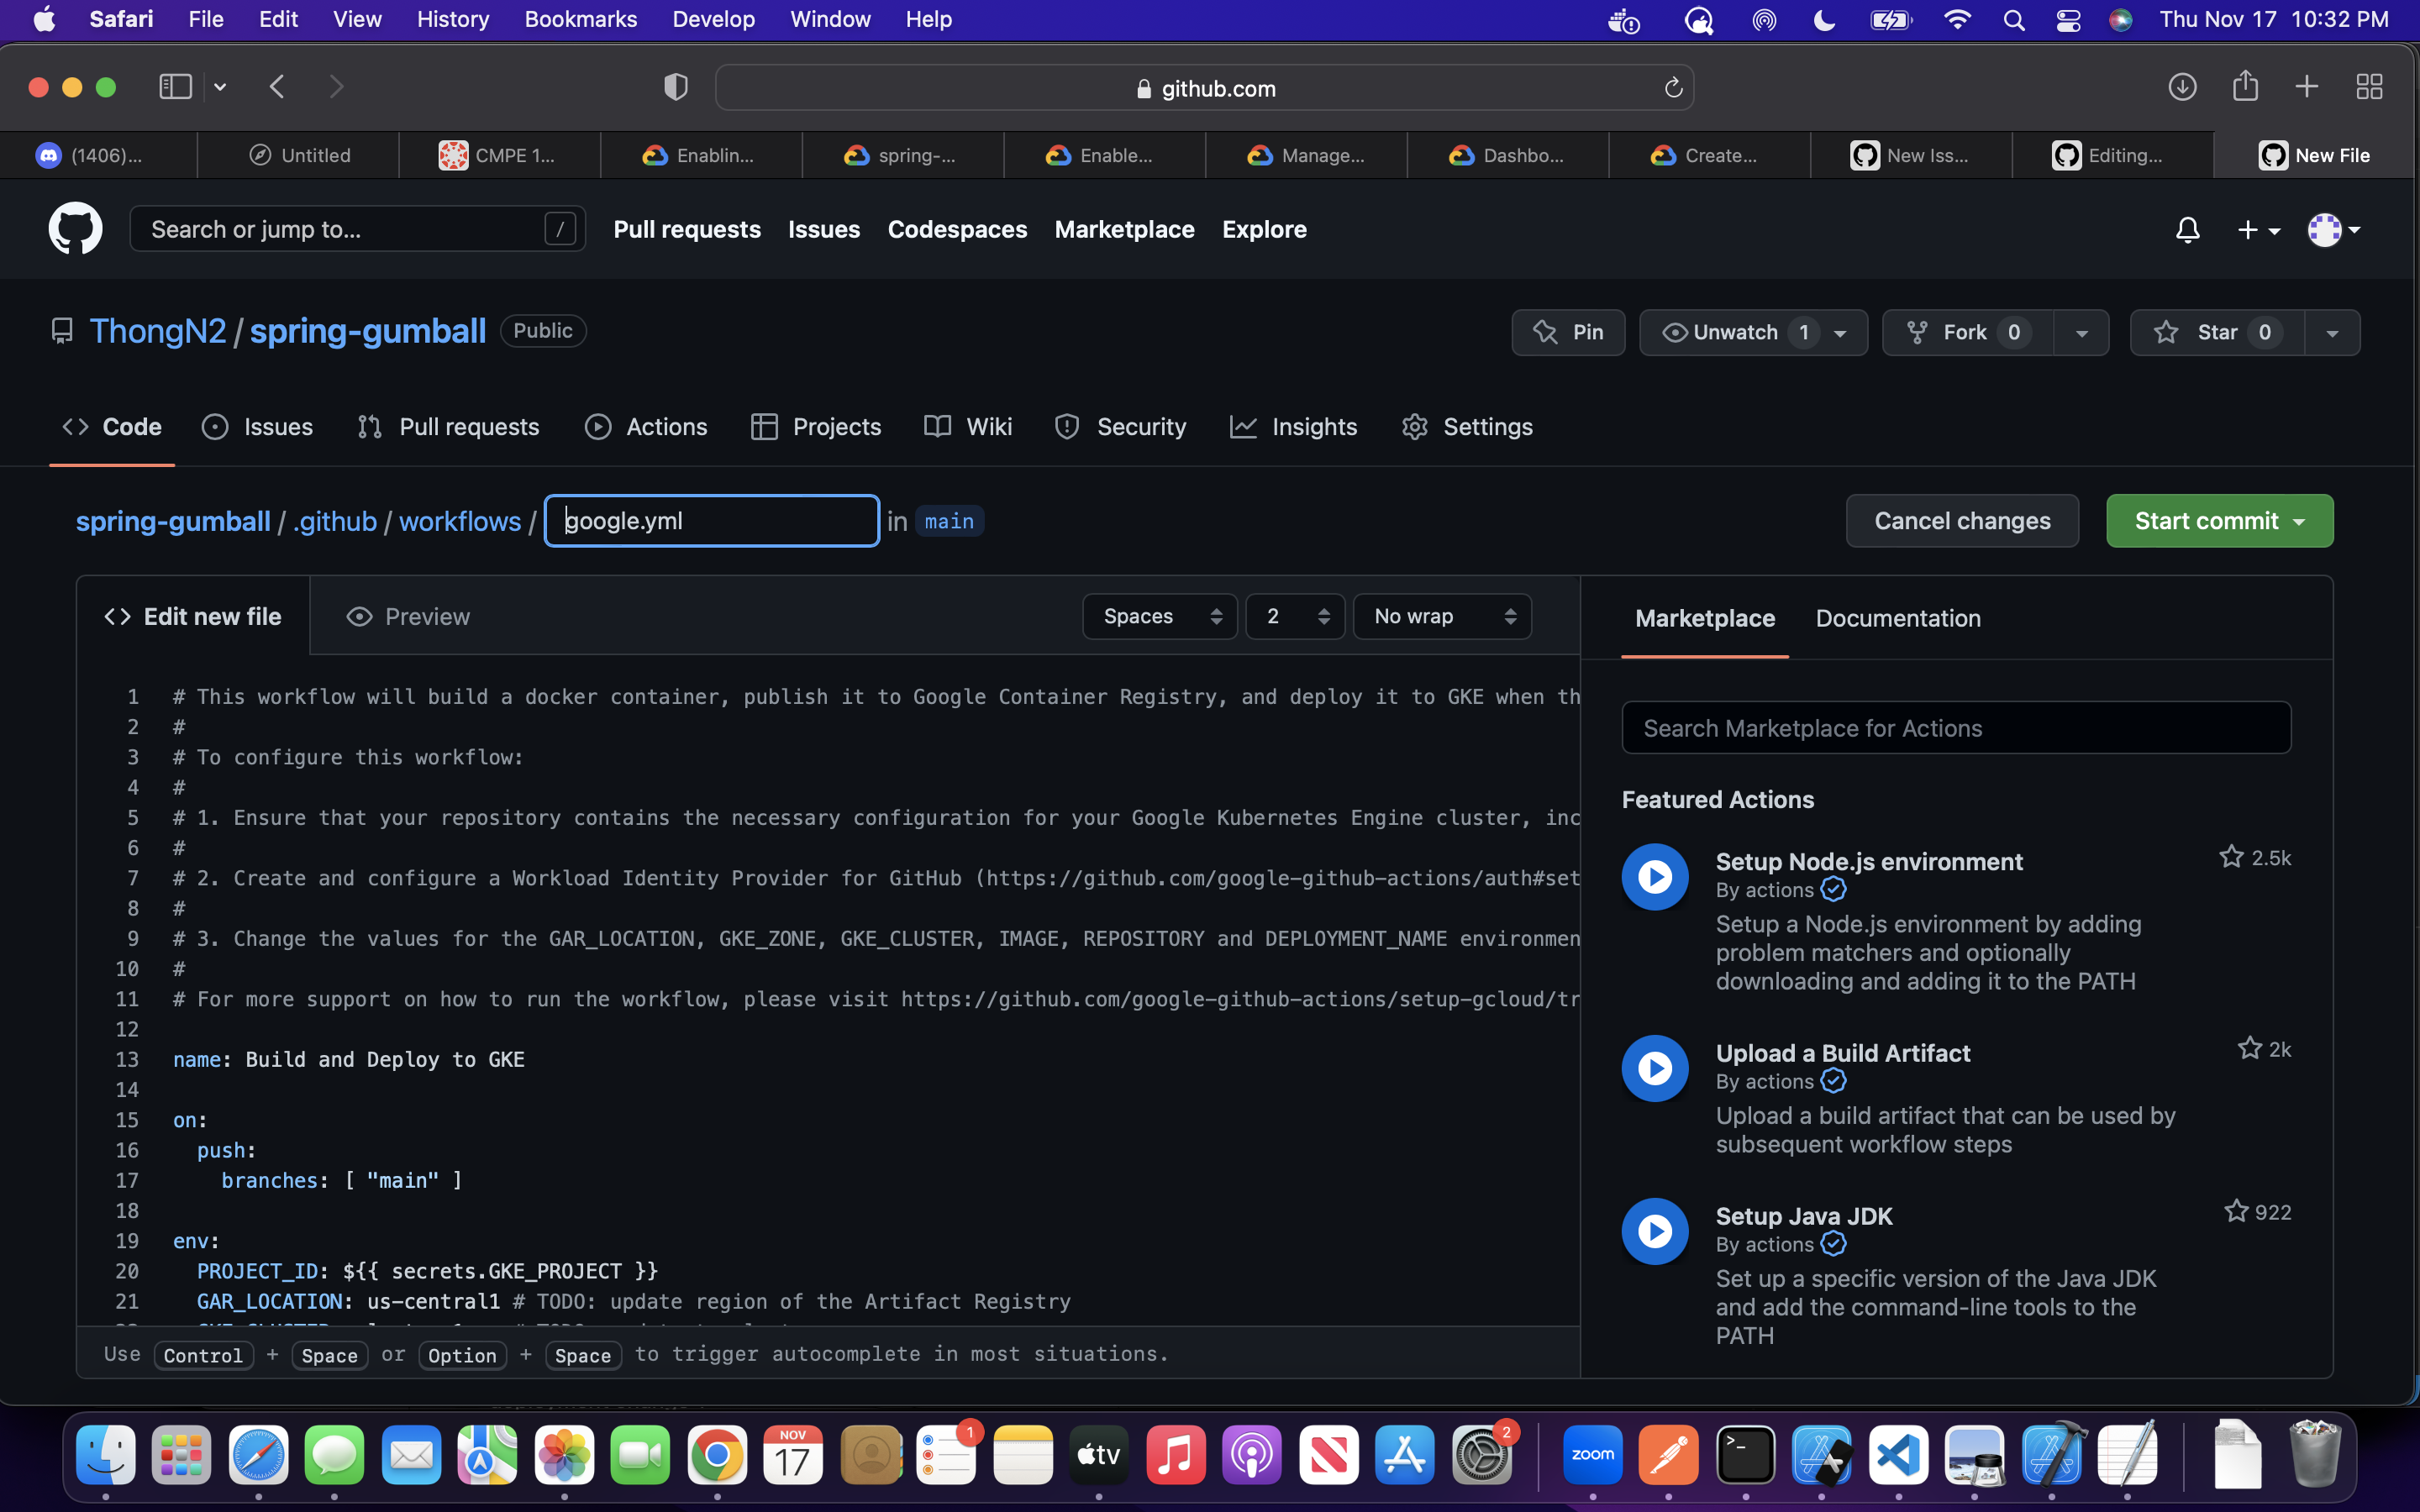Open the indent size 2 selector
The height and width of the screenshot is (1512, 2420).
pos(1295,616)
